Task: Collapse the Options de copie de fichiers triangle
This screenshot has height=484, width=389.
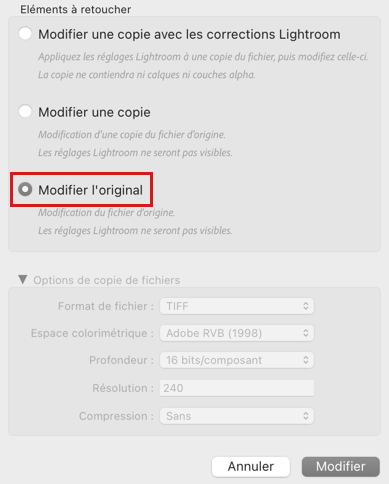Action: click(x=23, y=279)
